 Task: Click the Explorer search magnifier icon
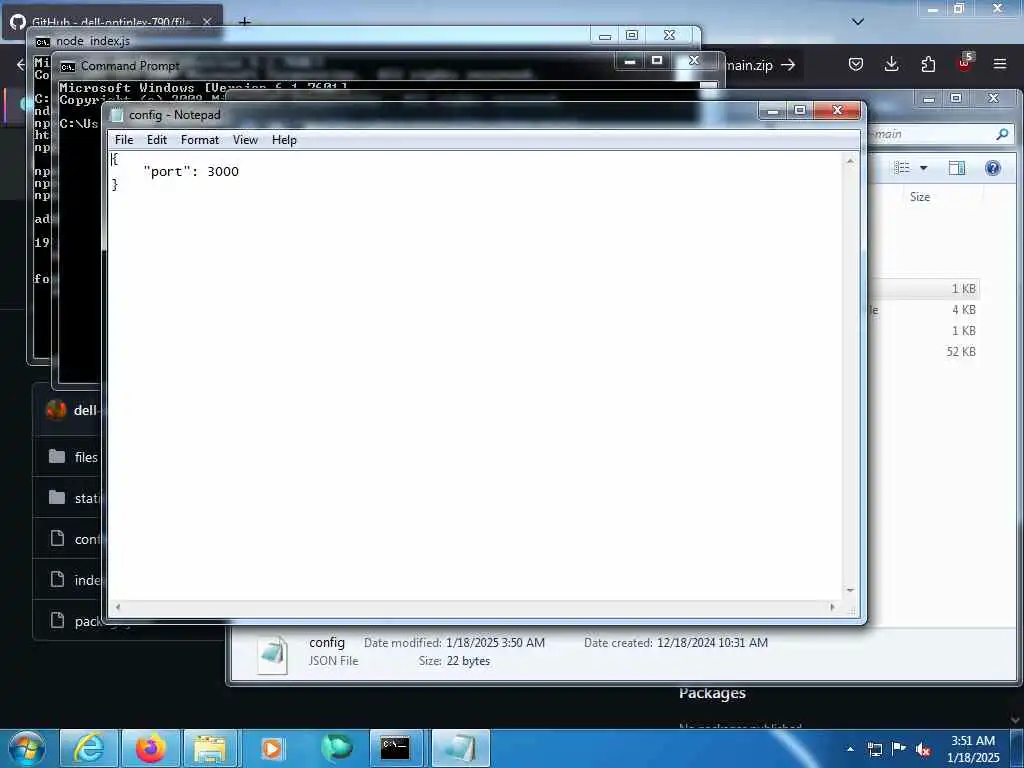click(x=1002, y=134)
